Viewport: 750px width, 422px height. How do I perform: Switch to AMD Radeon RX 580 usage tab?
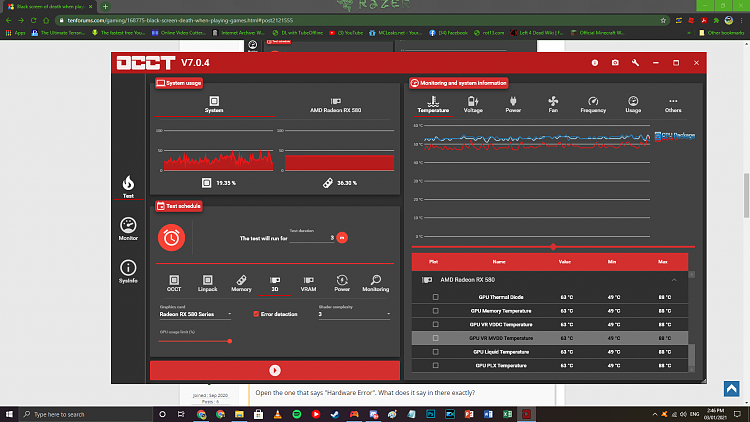click(336, 104)
